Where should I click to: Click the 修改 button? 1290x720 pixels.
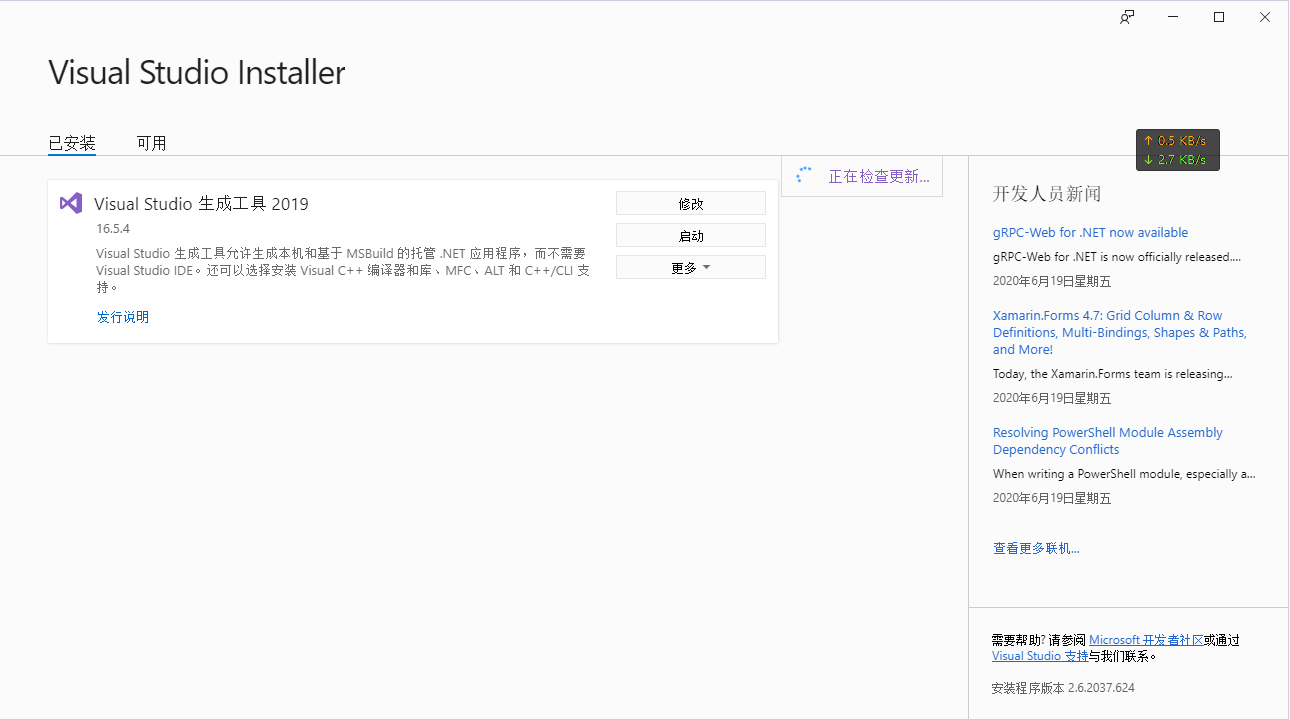coord(691,203)
